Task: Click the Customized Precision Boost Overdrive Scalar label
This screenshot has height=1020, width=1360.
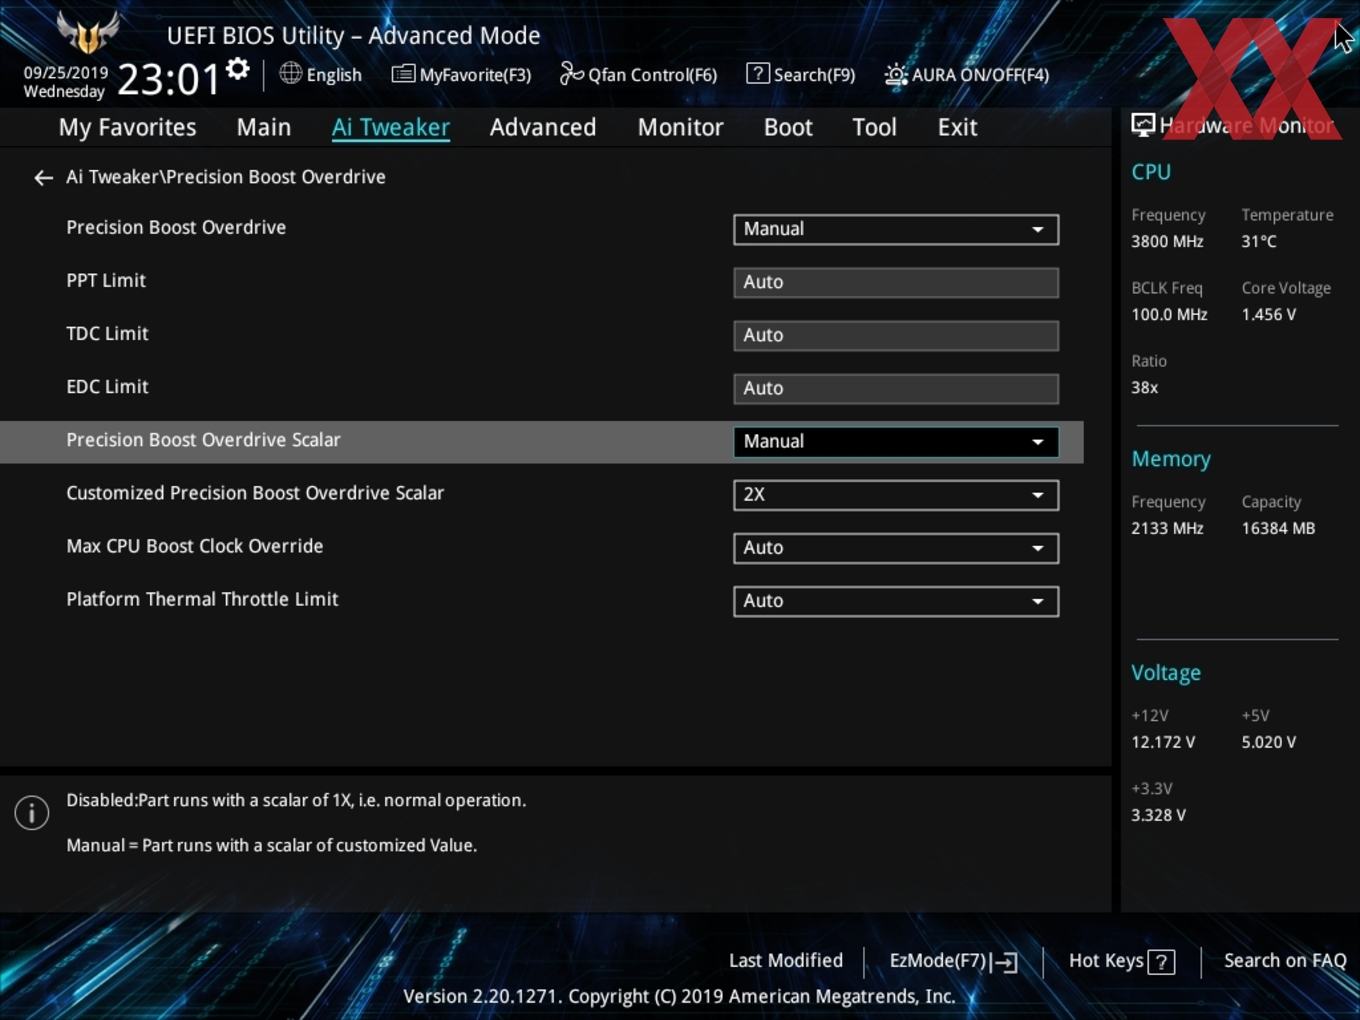Action: coord(255,493)
